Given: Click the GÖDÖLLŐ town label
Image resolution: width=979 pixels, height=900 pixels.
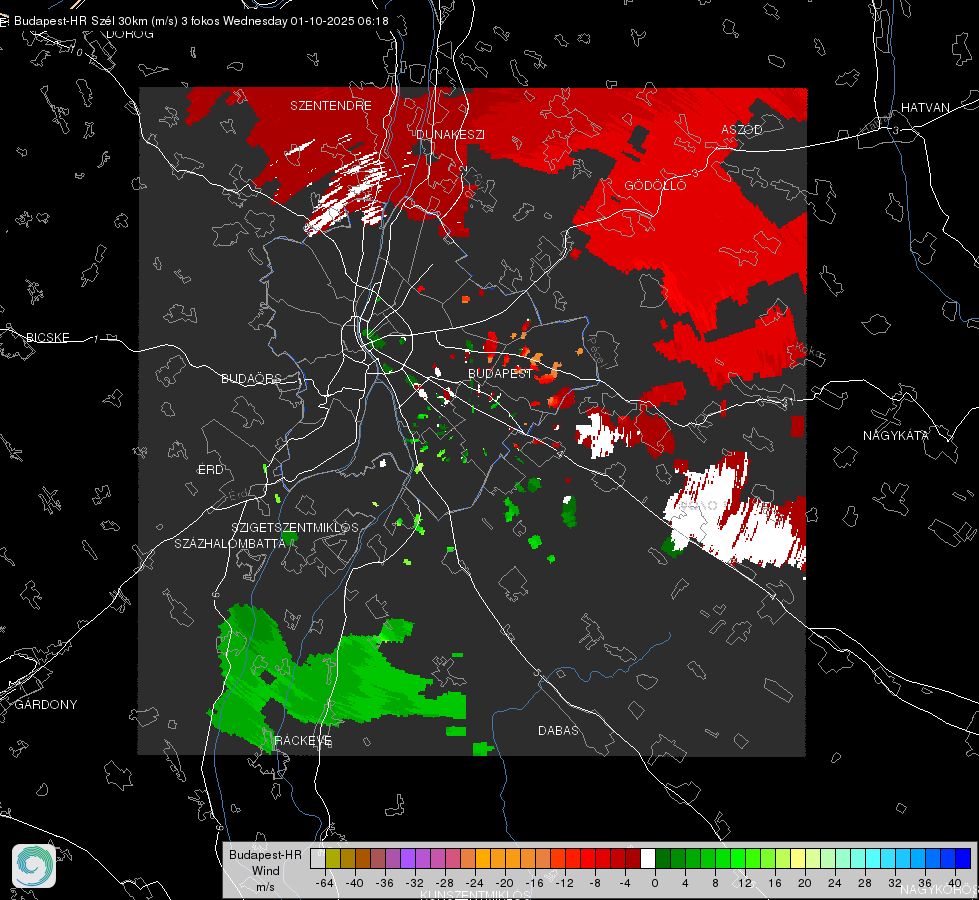Looking at the screenshot, I should (655, 185).
